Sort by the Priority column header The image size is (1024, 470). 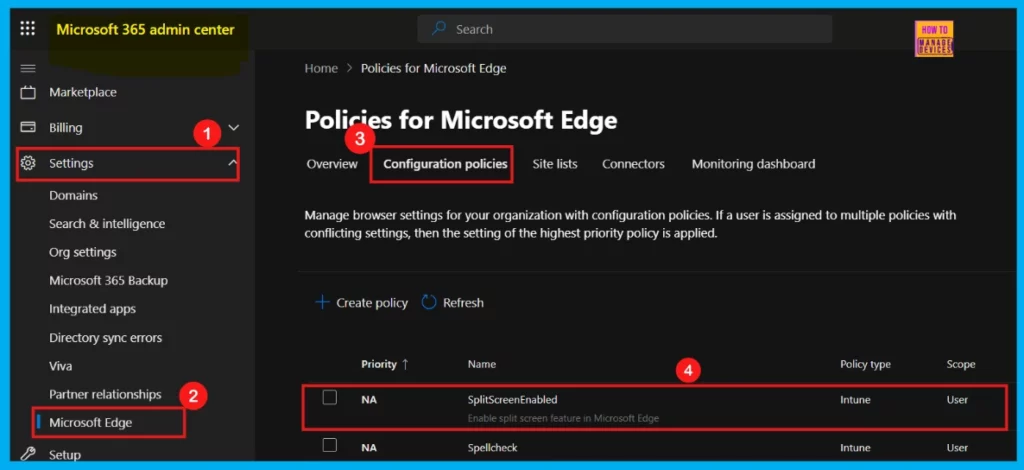(379, 364)
